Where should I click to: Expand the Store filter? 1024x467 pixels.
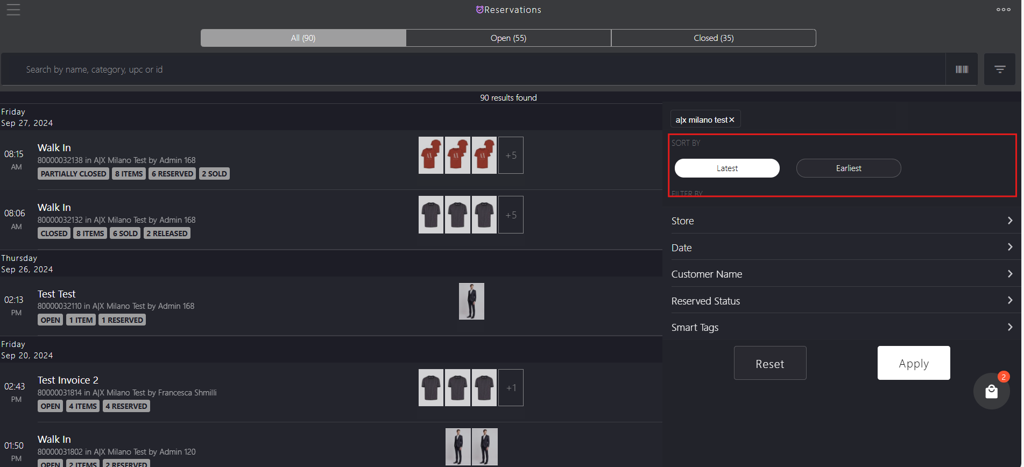pyautogui.click(x=842, y=221)
